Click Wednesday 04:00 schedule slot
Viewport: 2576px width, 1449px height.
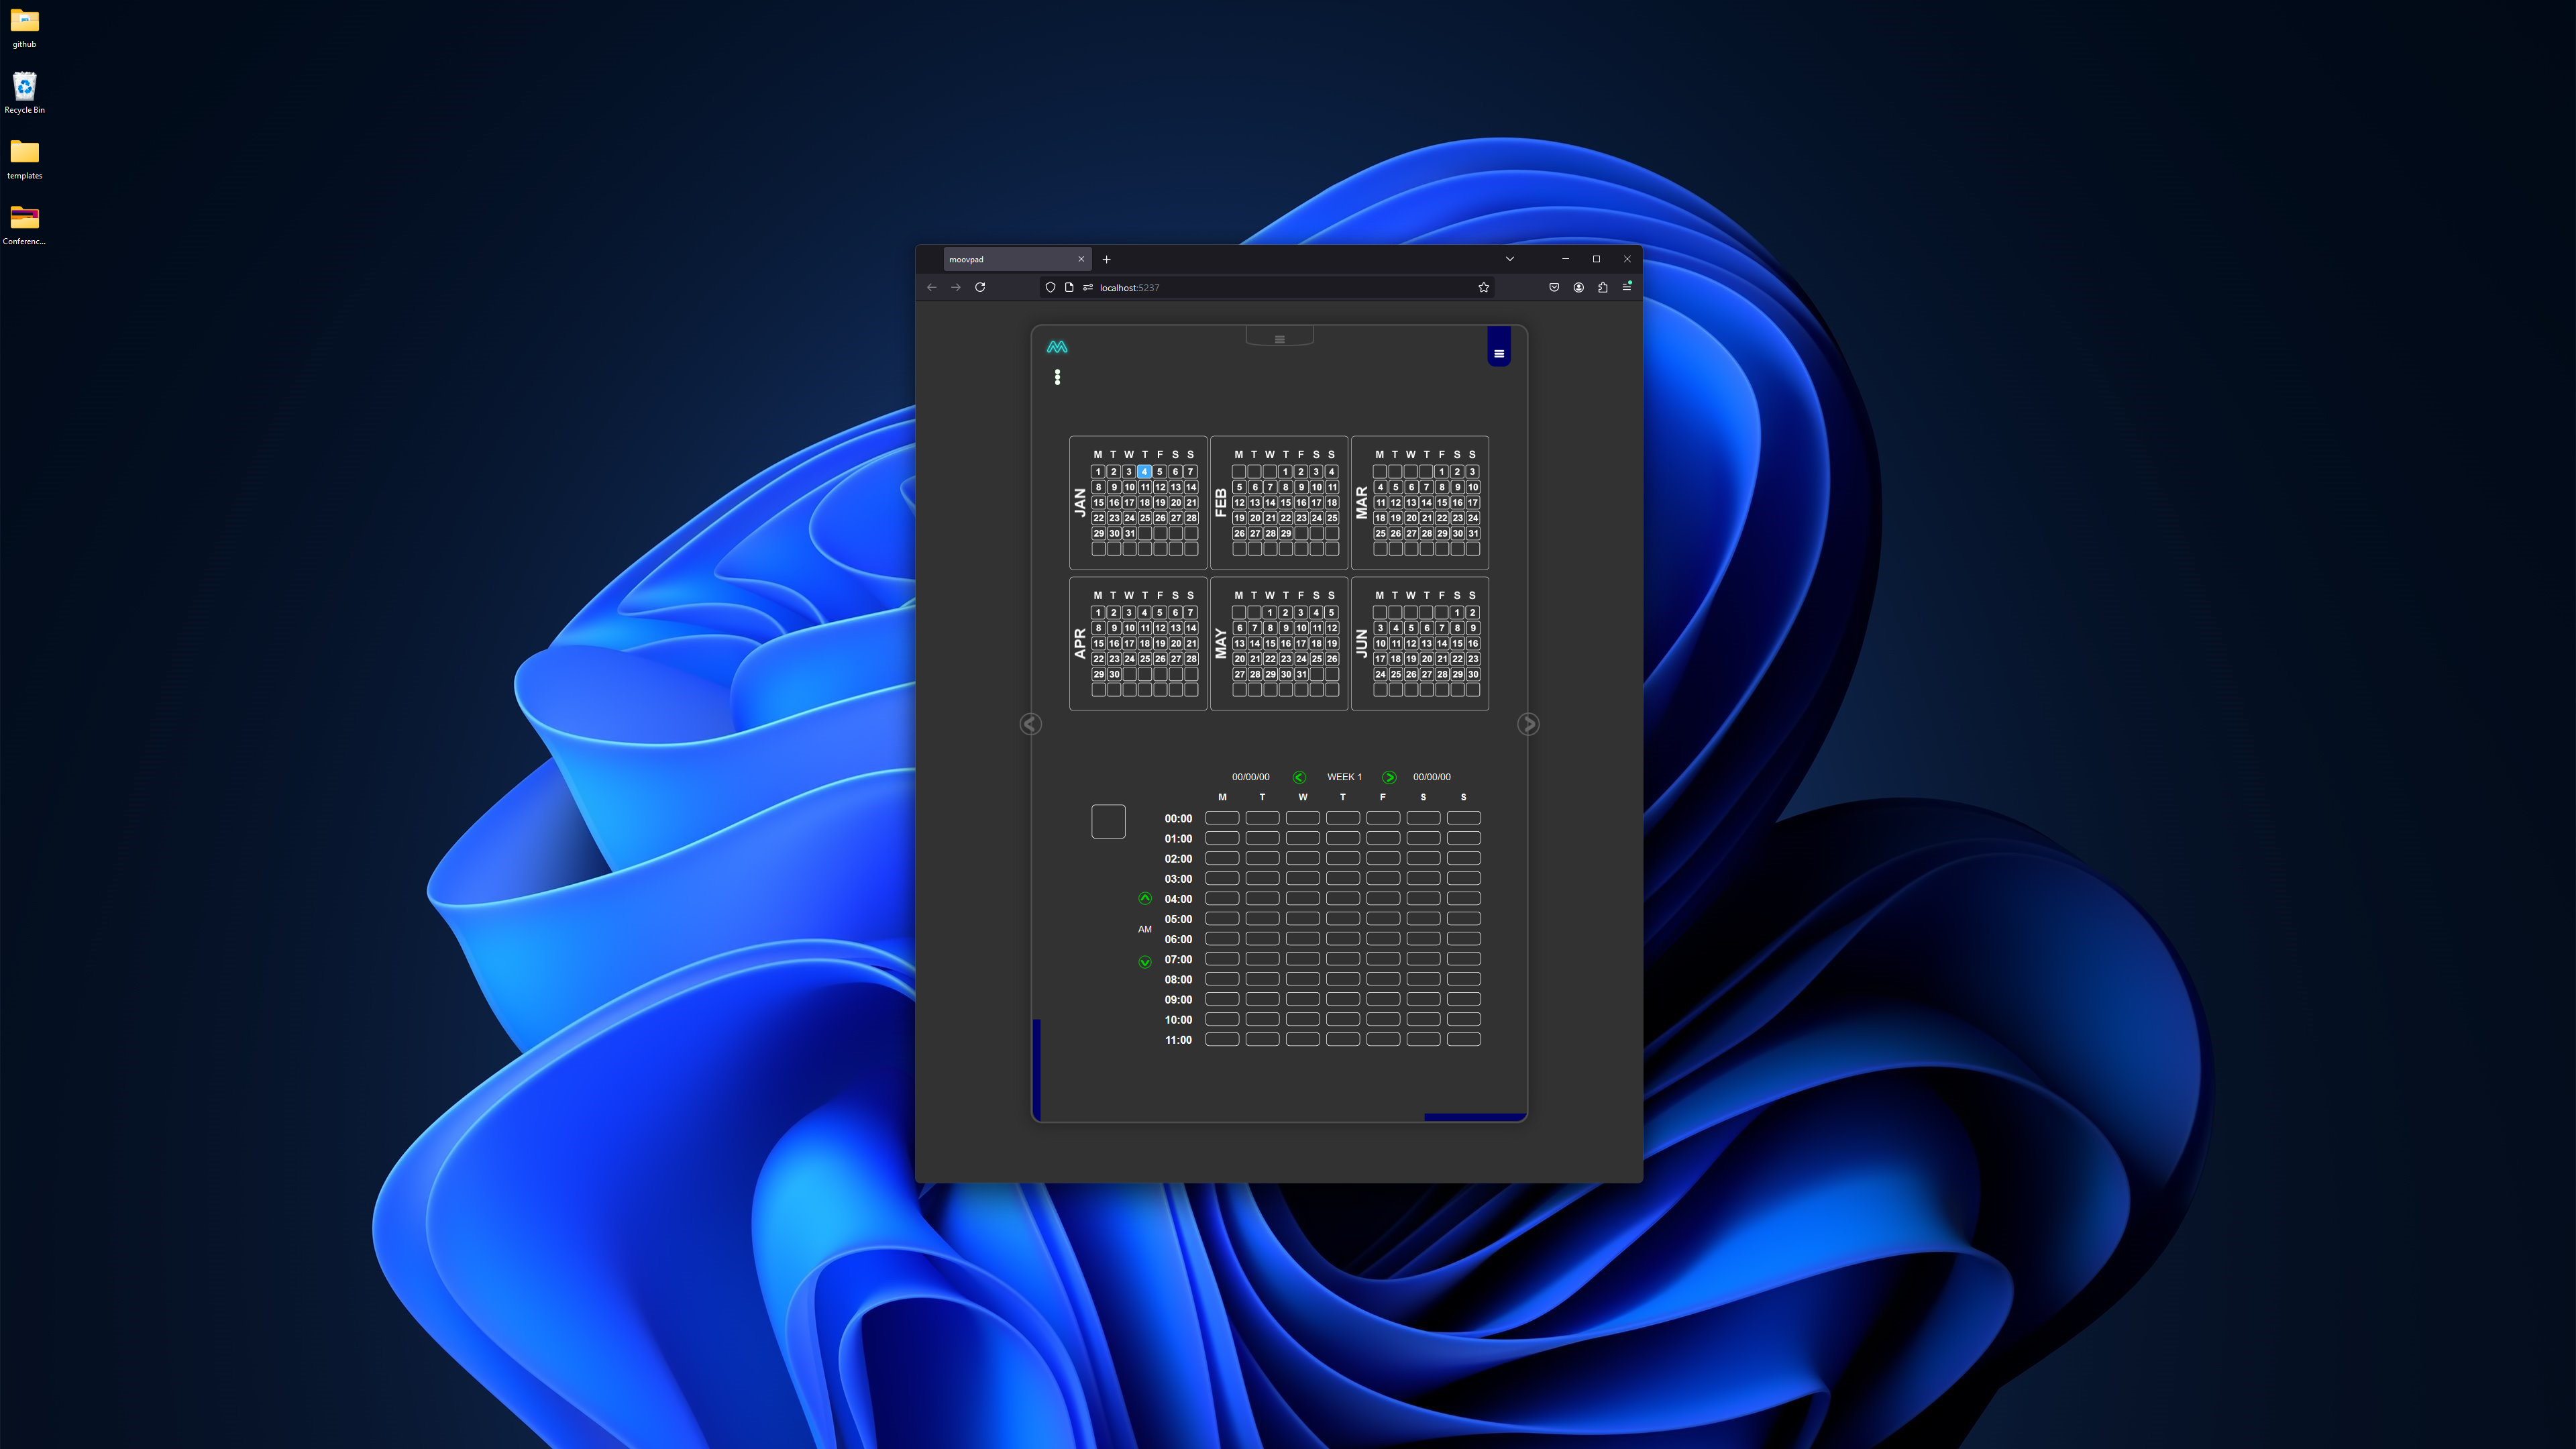[1302, 898]
